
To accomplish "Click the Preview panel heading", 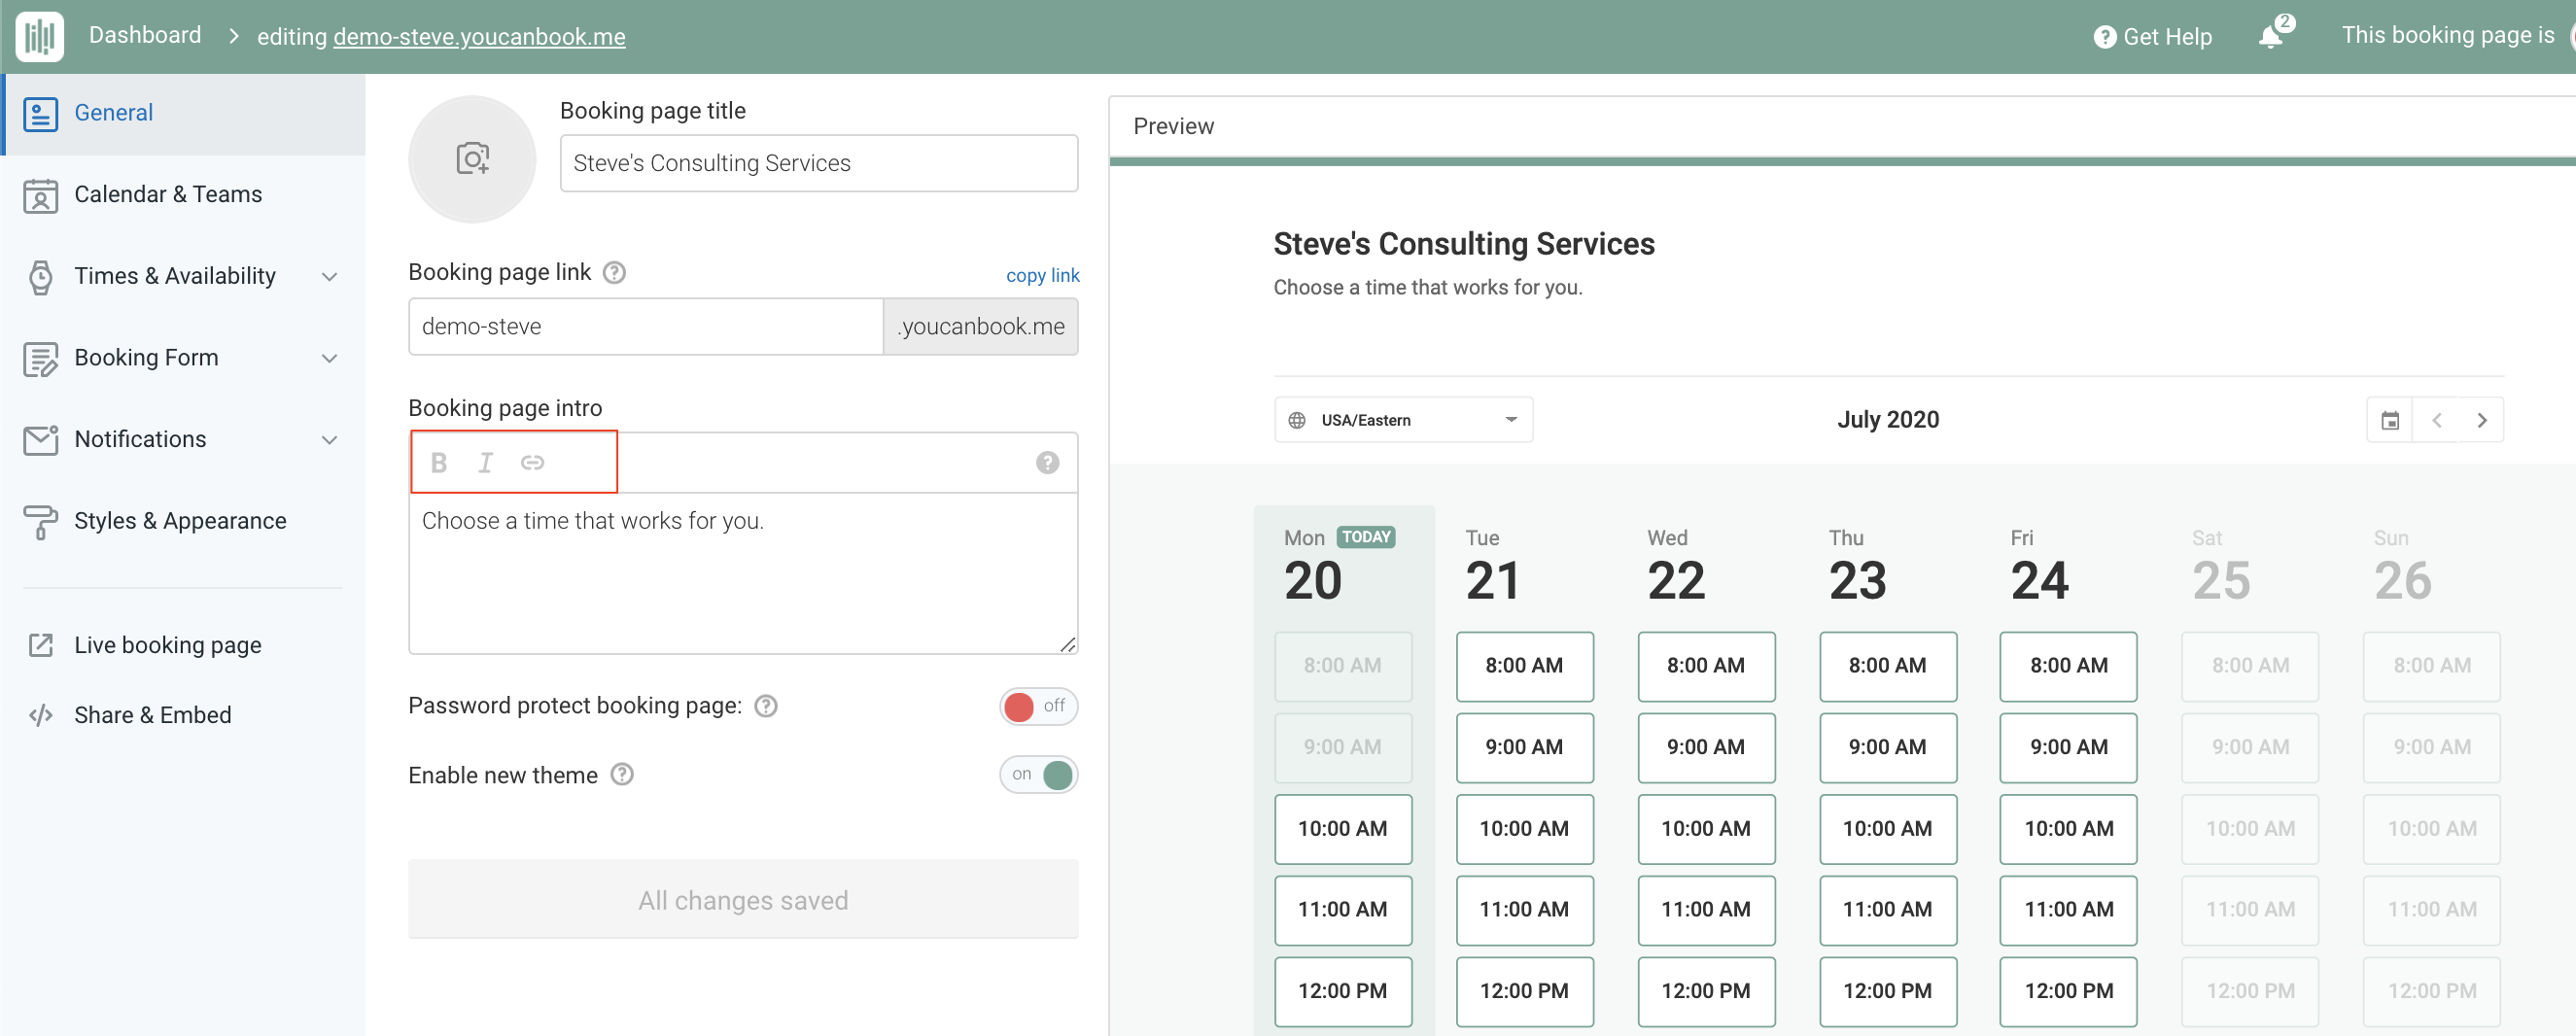I will coord(1173,126).
